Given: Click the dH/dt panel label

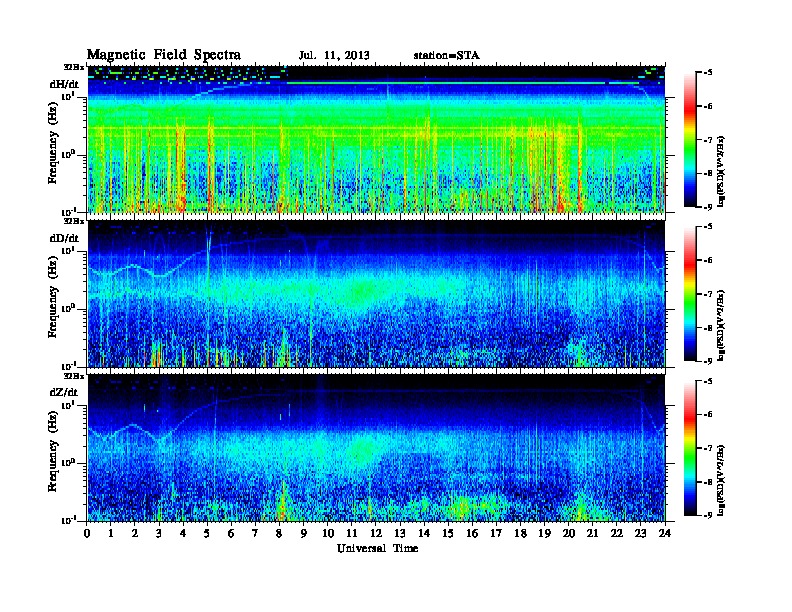Looking at the screenshot, I should click(x=64, y=84).
